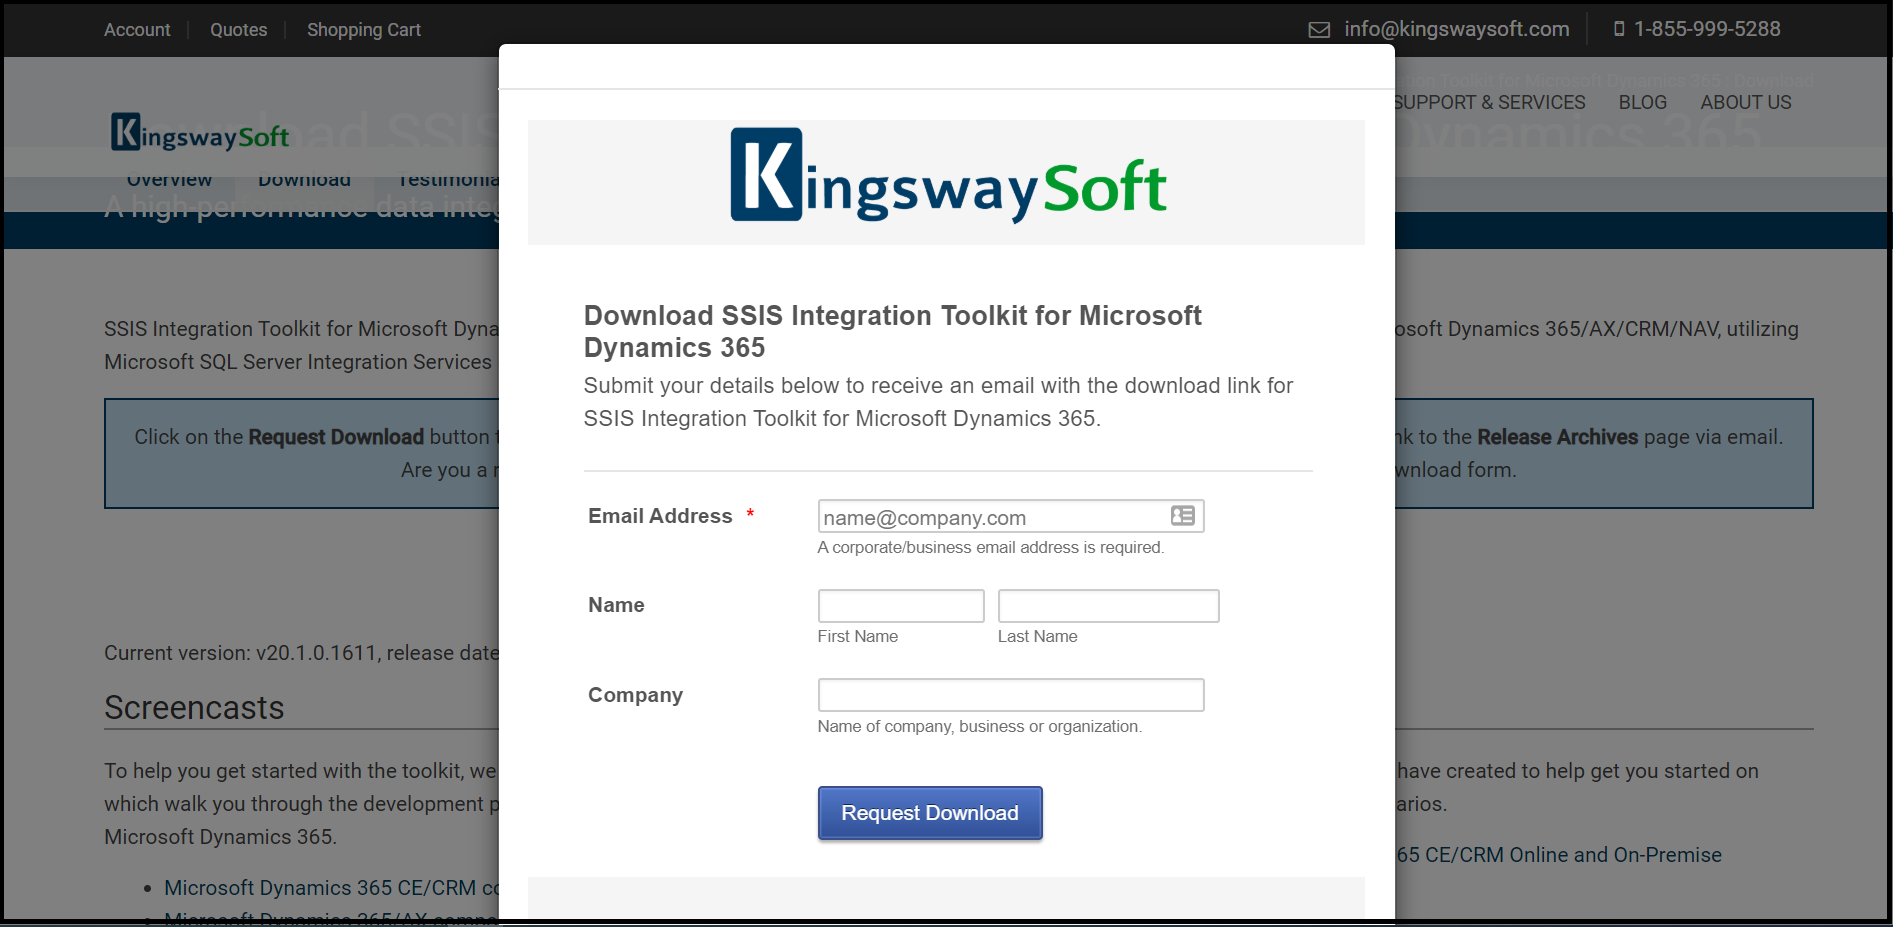1893x927 pixels.
Task: Click the Email Address input field
Action: [1010, 516]
